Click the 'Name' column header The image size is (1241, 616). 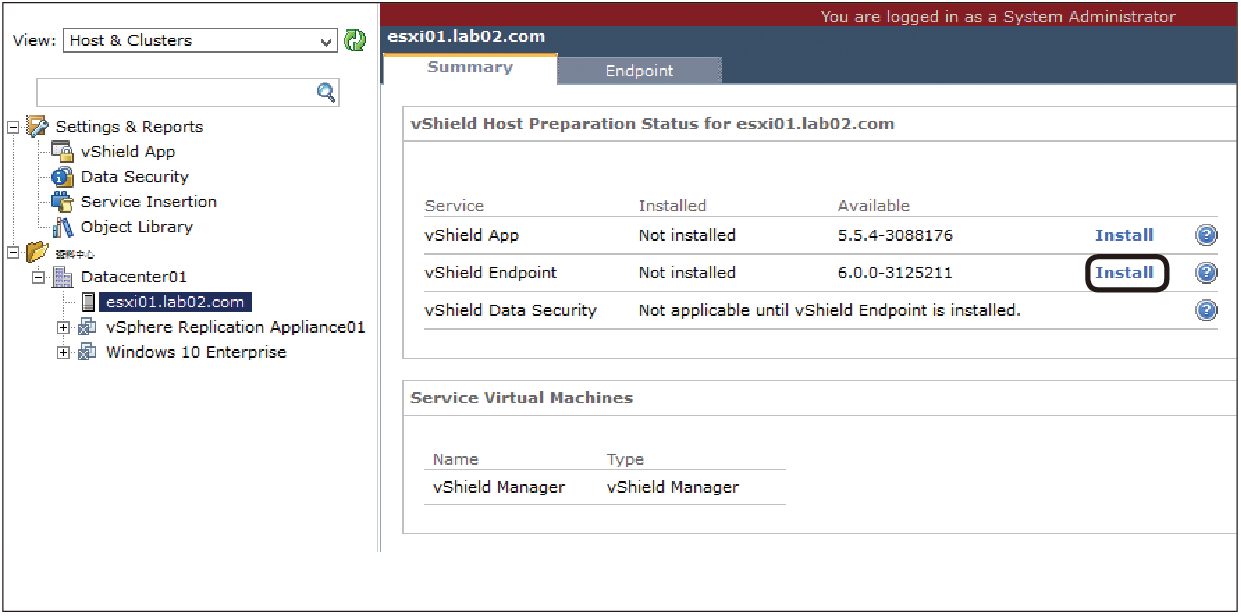point(456,460)
